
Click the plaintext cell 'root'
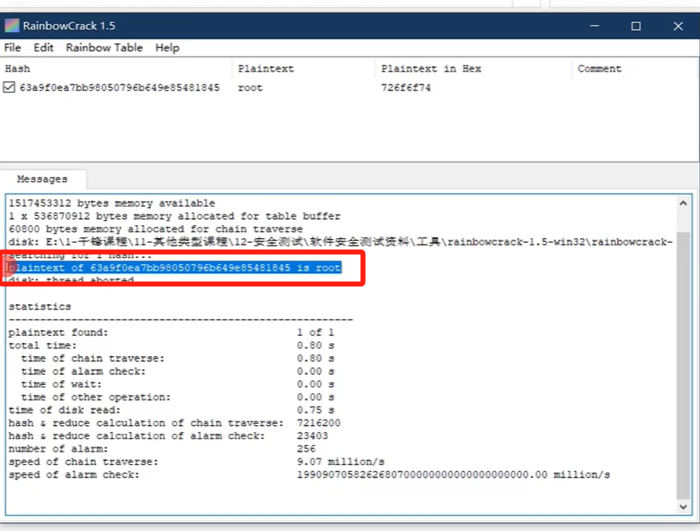coord(250,88)
